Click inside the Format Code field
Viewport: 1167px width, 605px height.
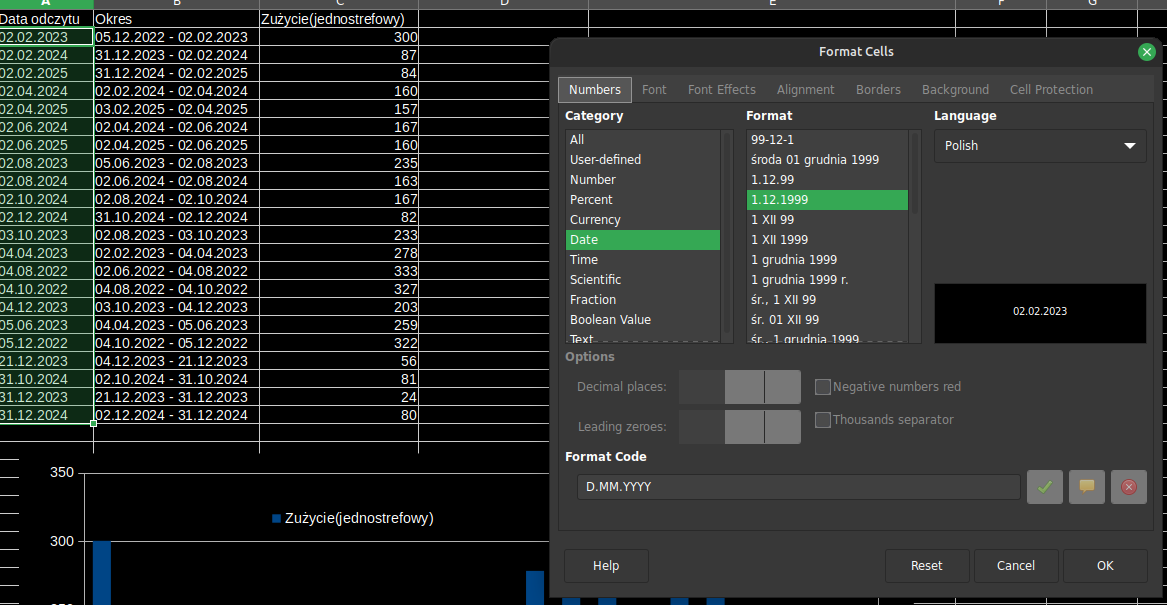point(798,487)
